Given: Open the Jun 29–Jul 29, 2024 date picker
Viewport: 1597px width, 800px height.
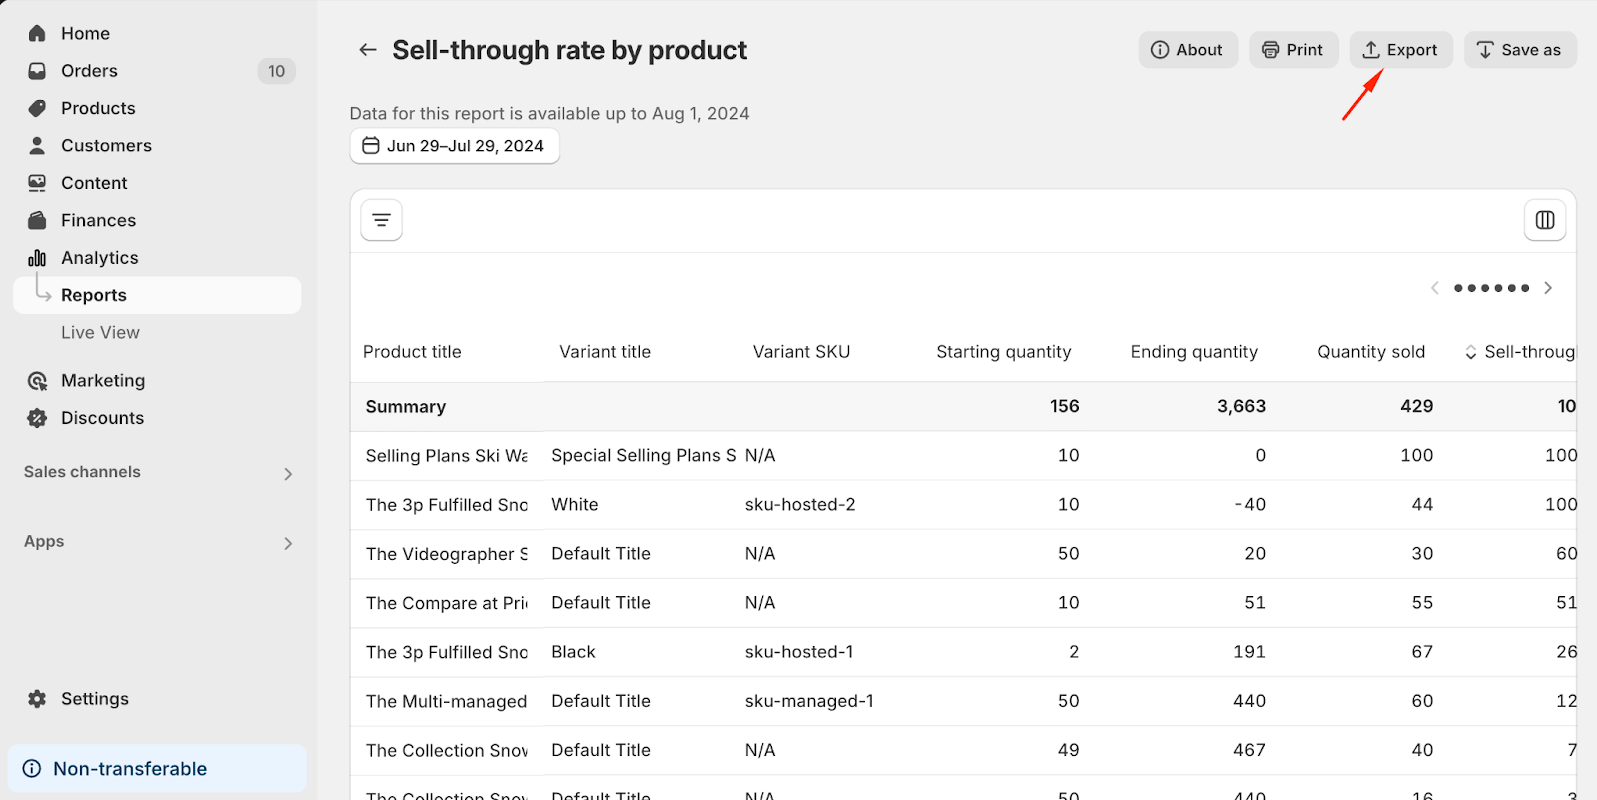Looking at the screenshot, I should (455, 146).
